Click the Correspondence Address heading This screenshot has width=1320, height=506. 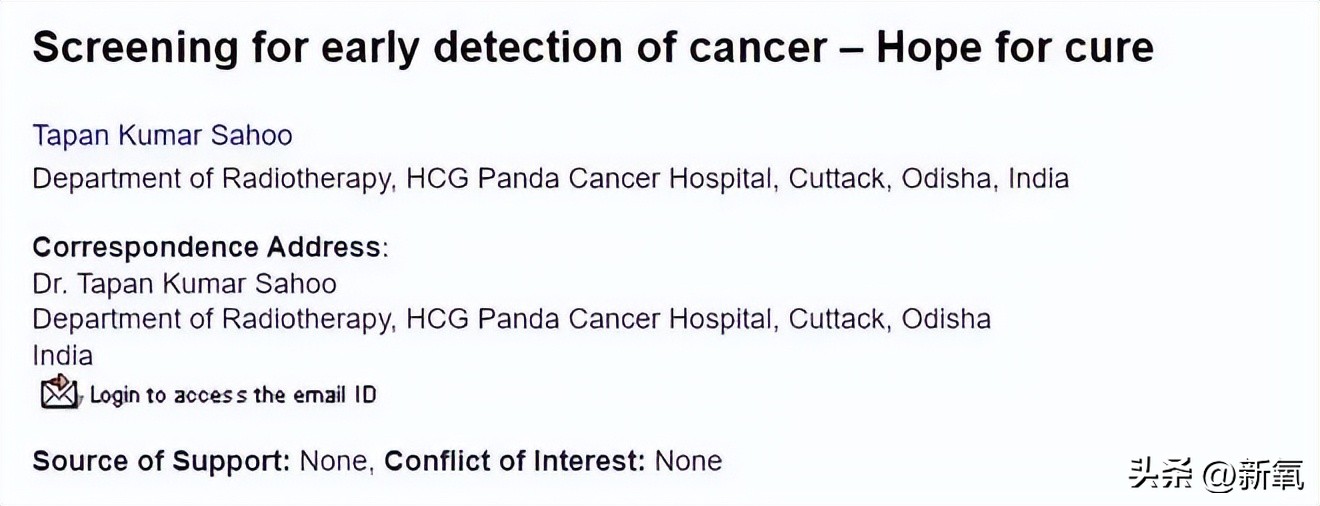207,247
